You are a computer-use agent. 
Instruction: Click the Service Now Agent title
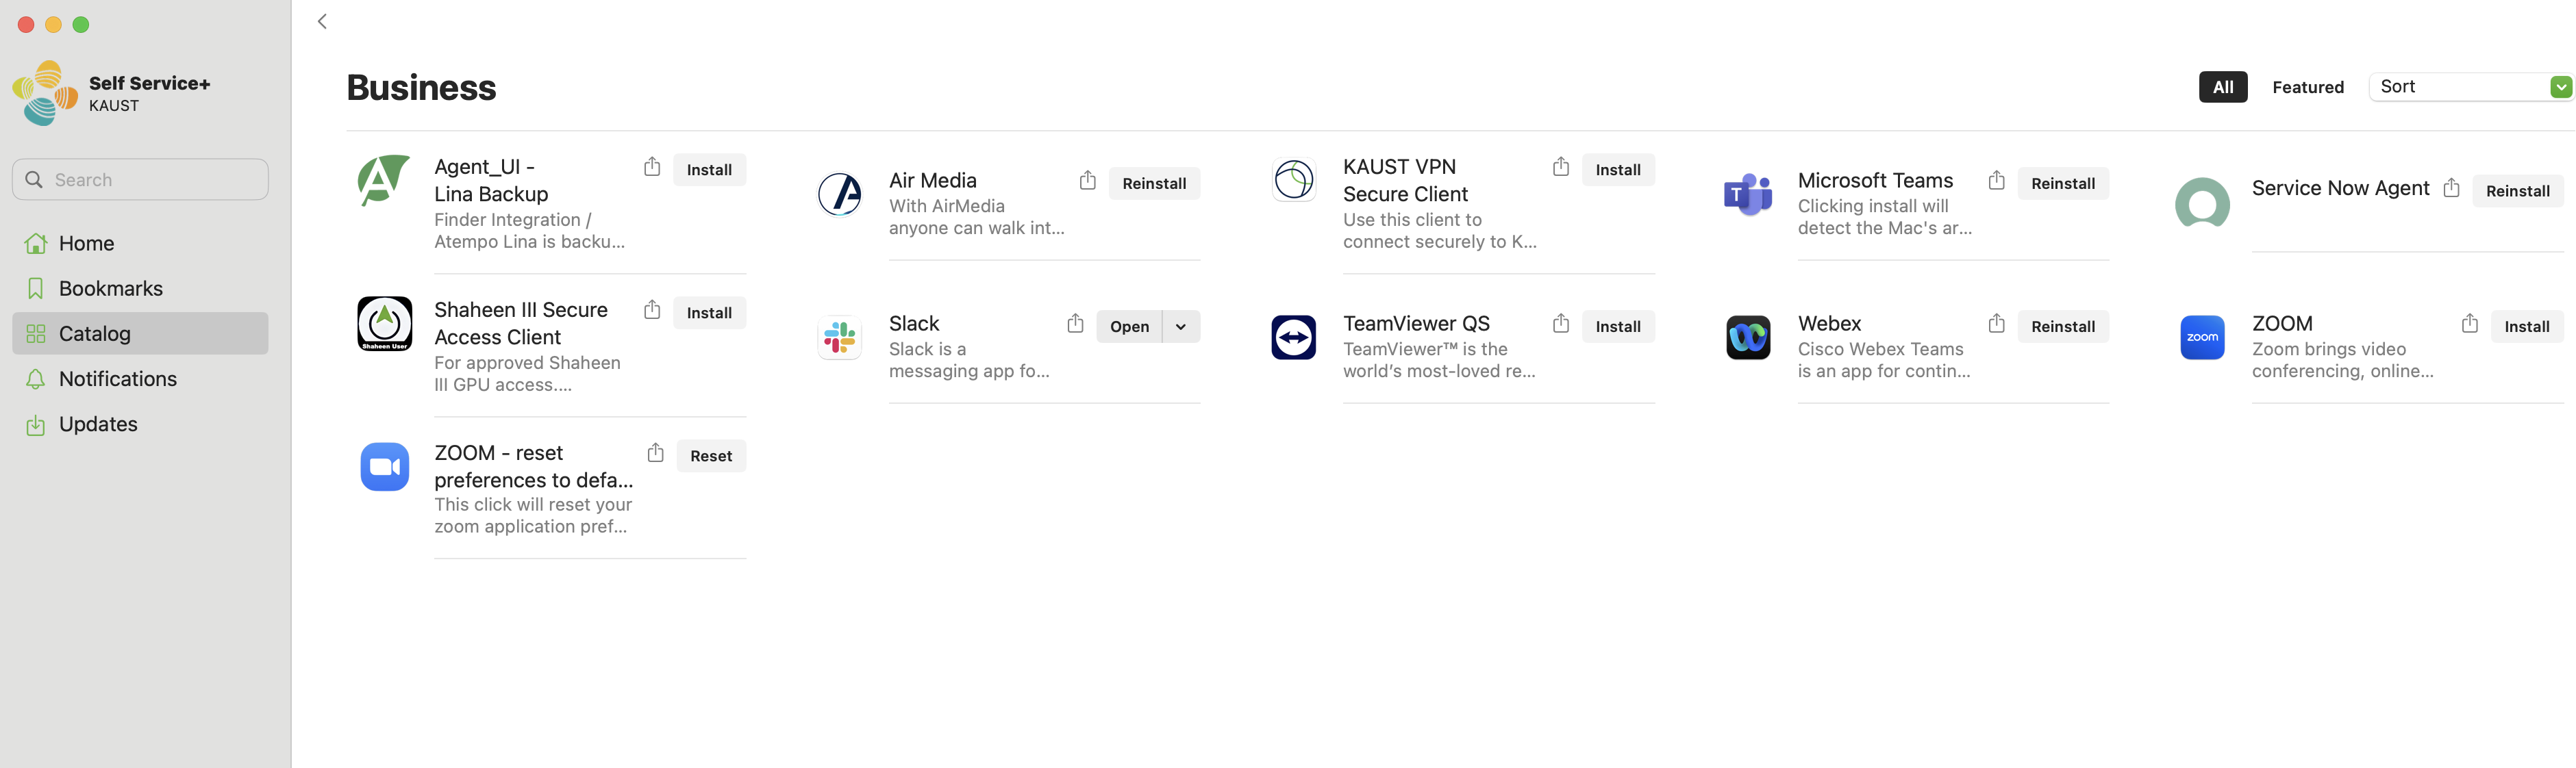tap(2340, 188)
